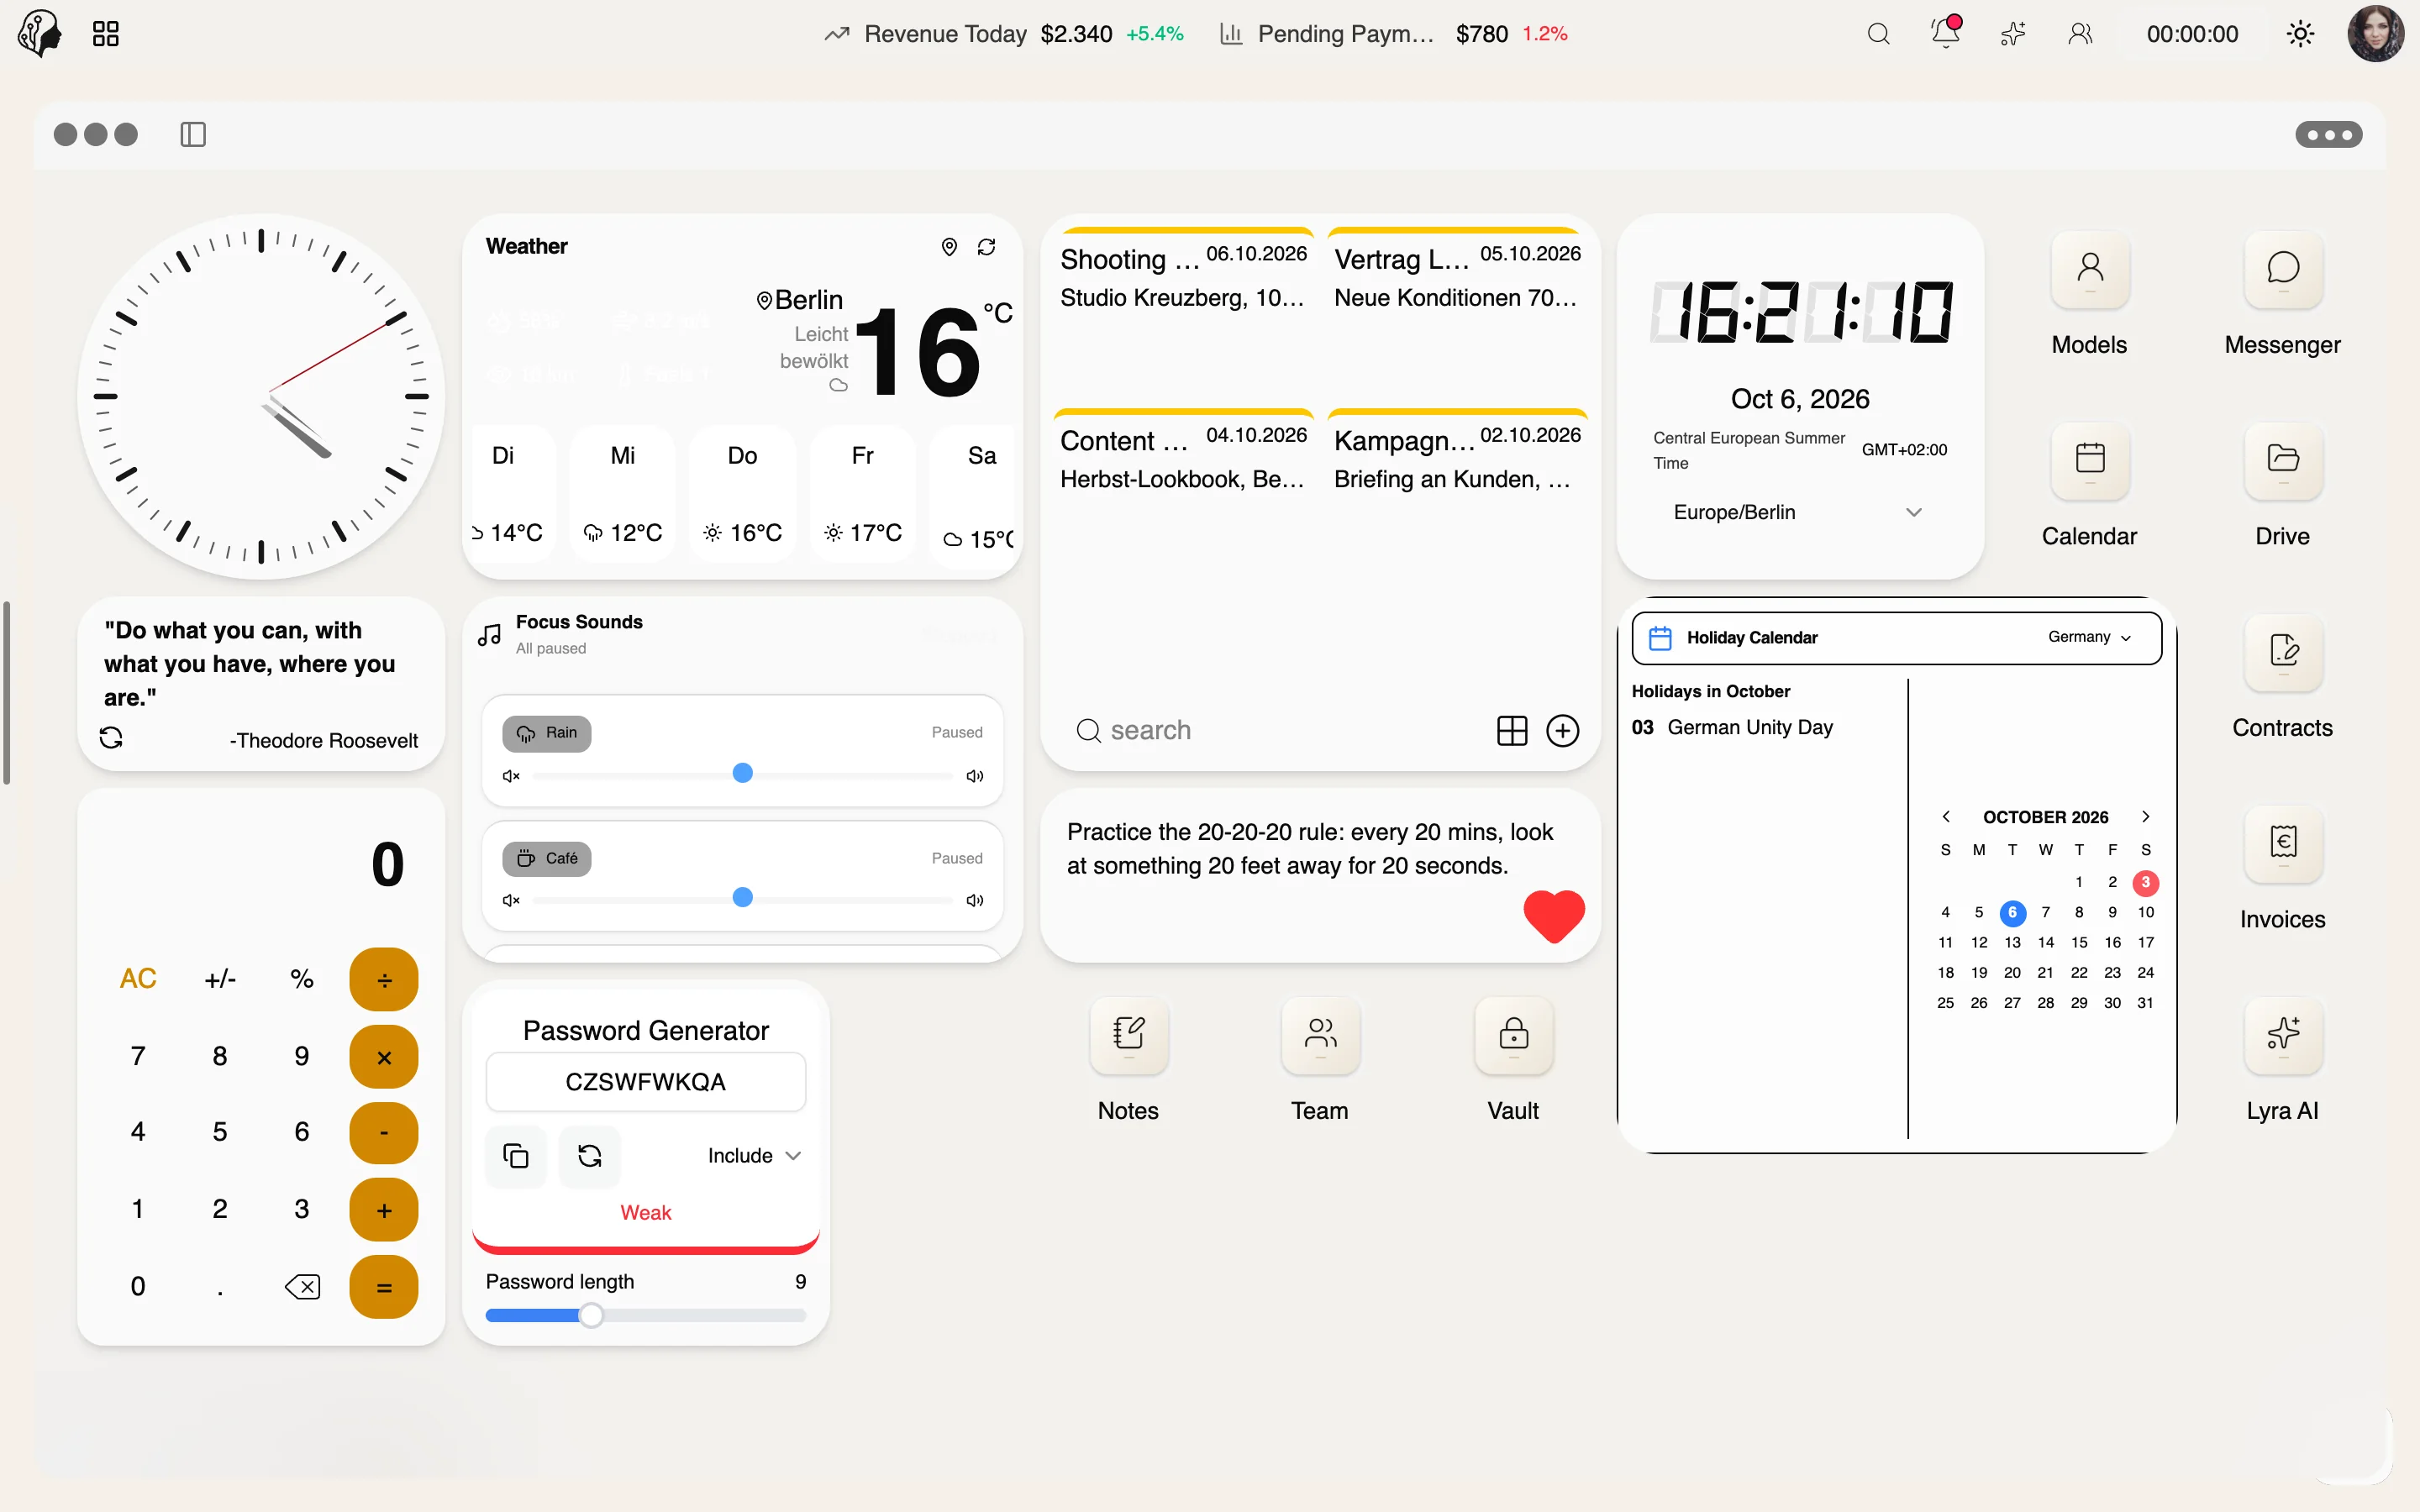
Task: Toggle the light/dark theme sun icon
Action: coord(2300,34)
